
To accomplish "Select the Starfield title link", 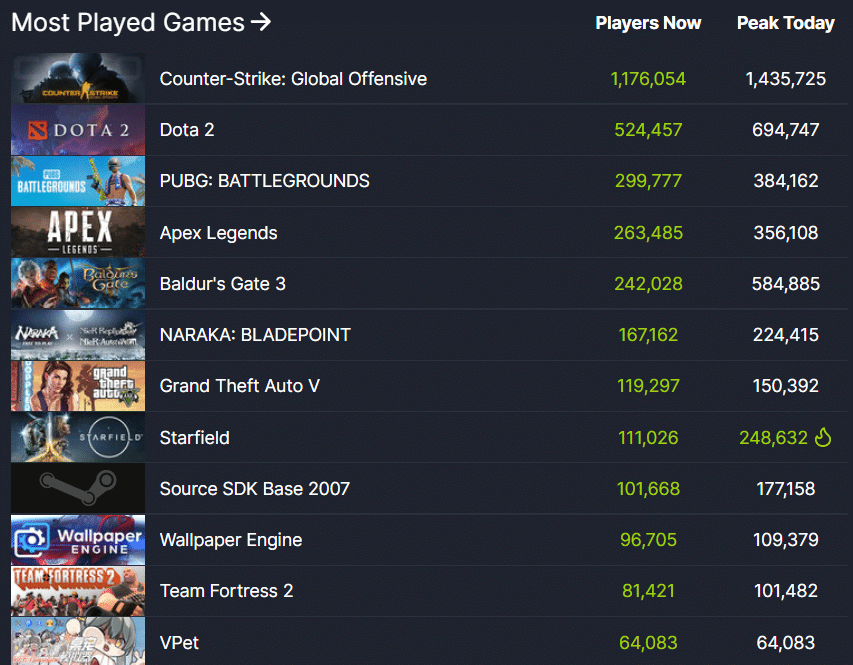I will coord(196,438).
